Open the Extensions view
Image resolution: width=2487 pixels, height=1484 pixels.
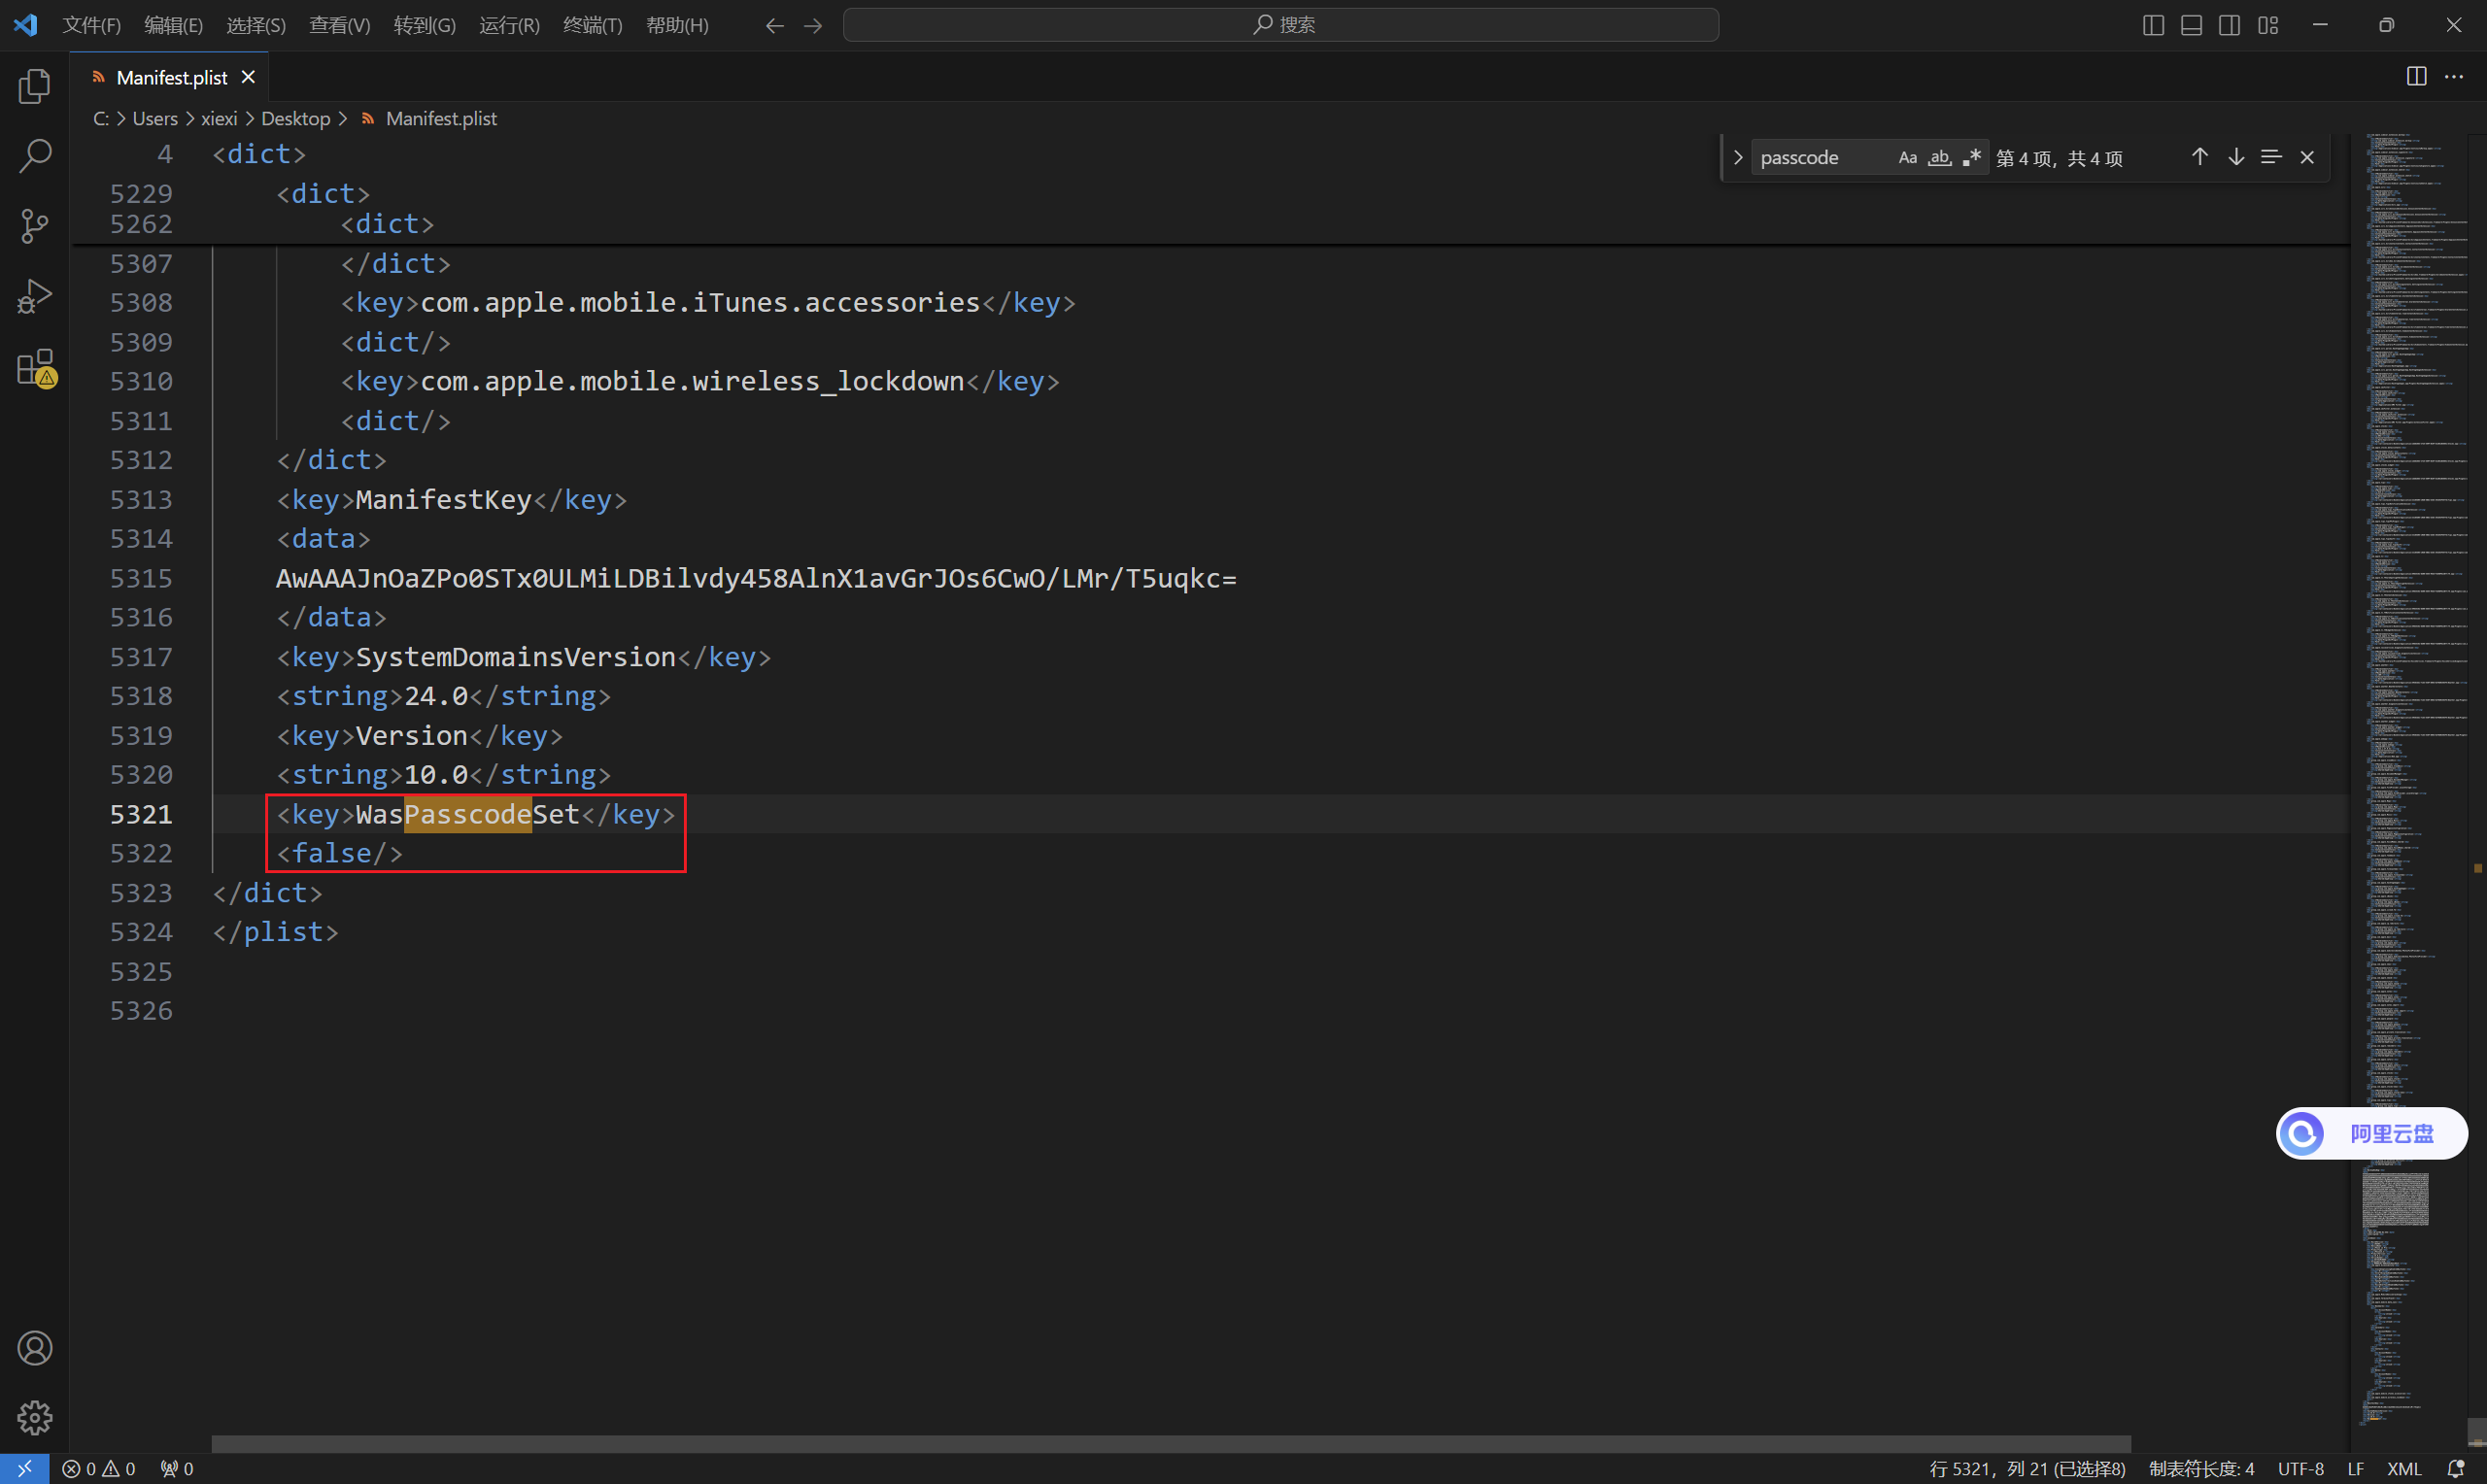pyautogui.click(x=35, y=367)
